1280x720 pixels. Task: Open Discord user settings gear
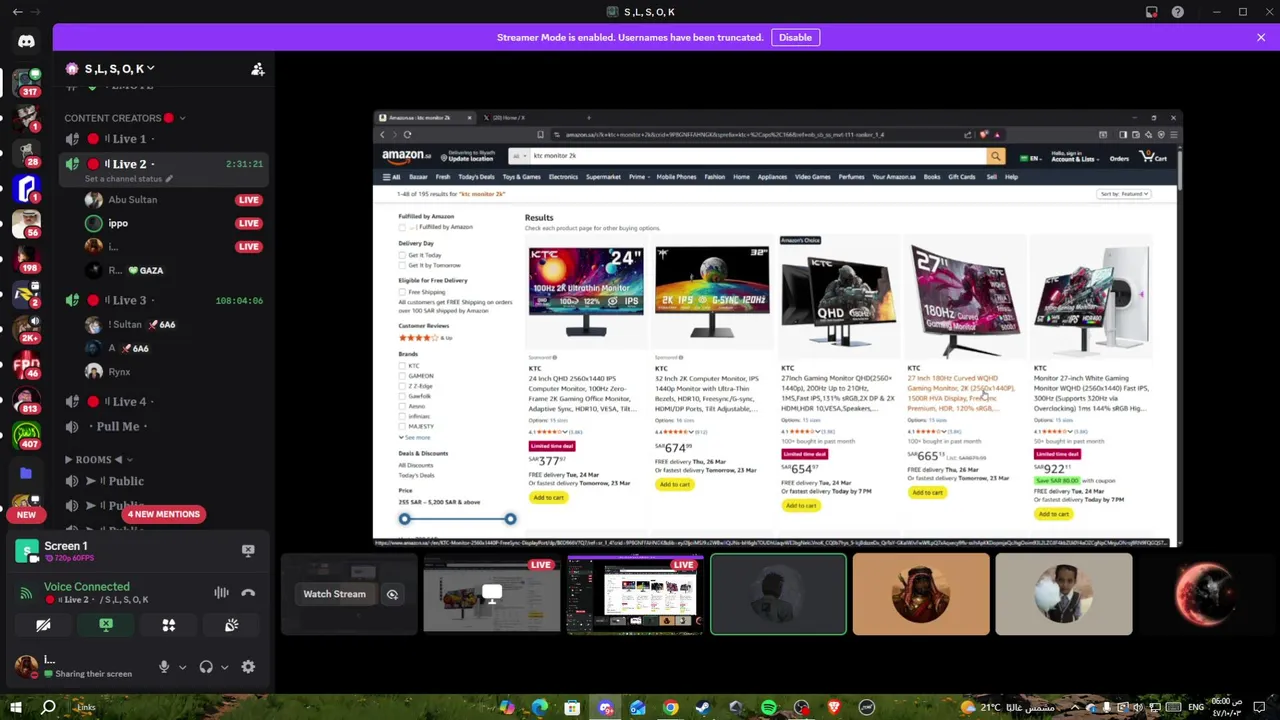point(248,667)
